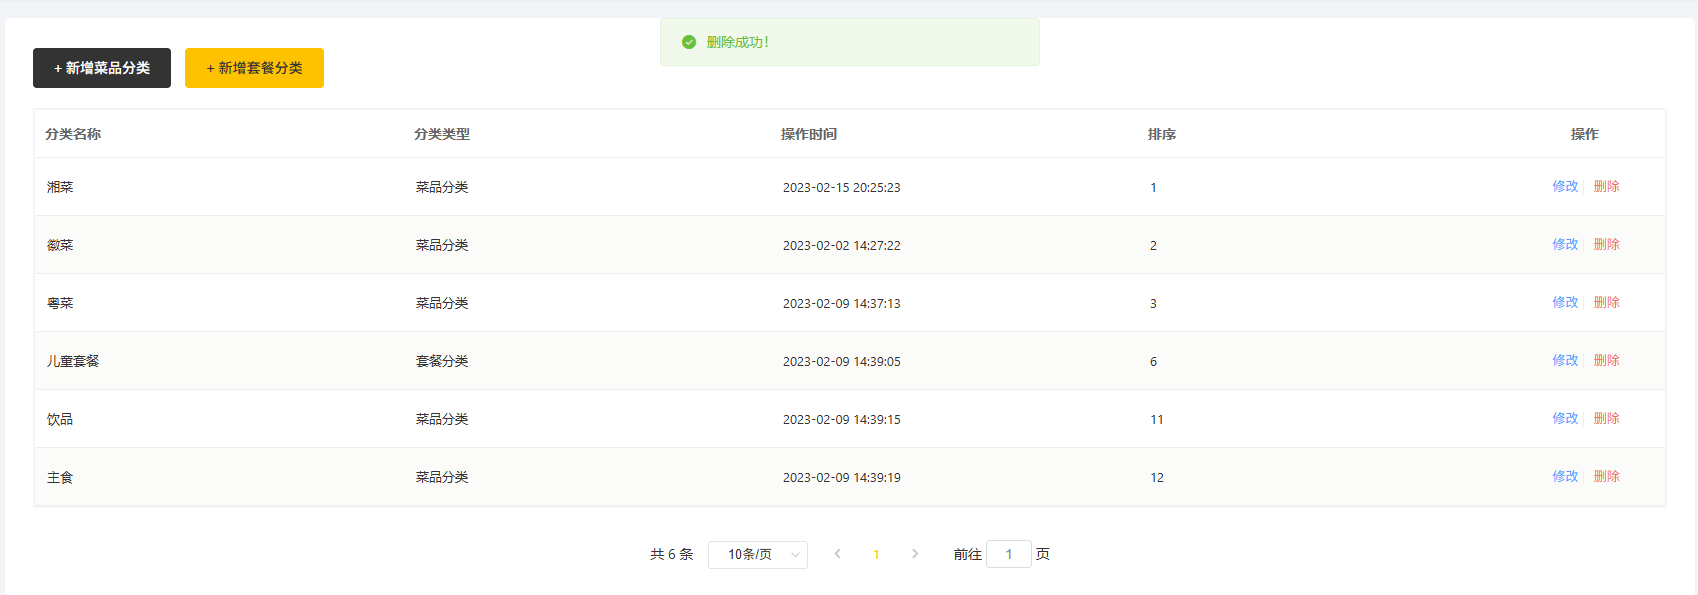Select the 徽菜 name cell
Screen dimensions: 1698x595
60,245
